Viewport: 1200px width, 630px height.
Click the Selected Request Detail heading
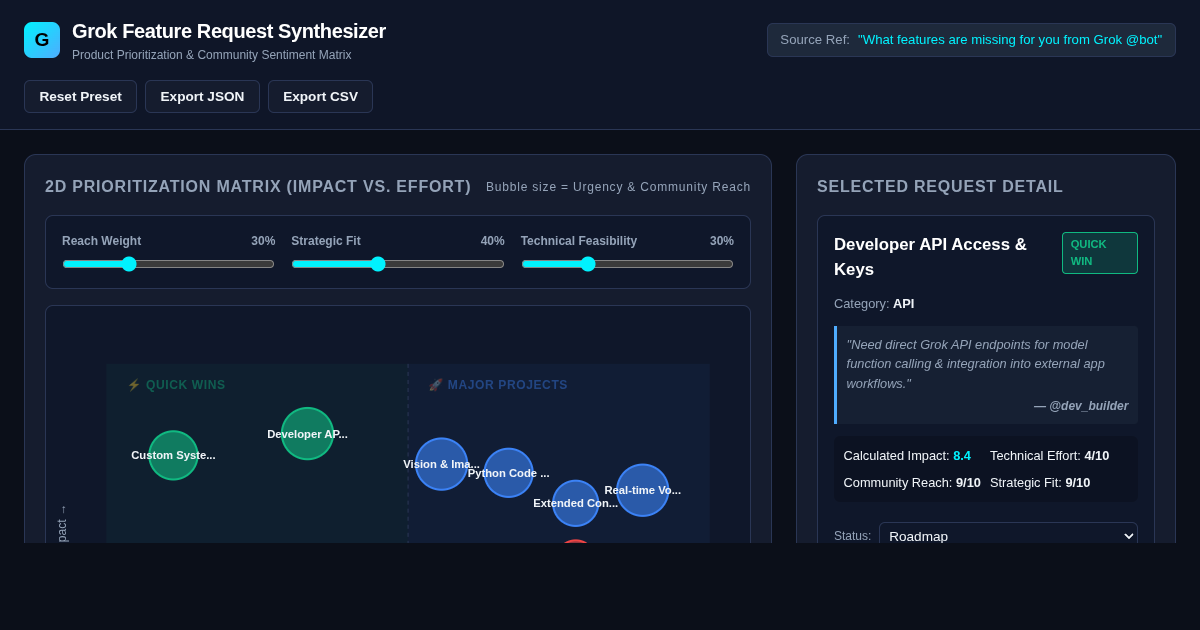tap(940, 187)
